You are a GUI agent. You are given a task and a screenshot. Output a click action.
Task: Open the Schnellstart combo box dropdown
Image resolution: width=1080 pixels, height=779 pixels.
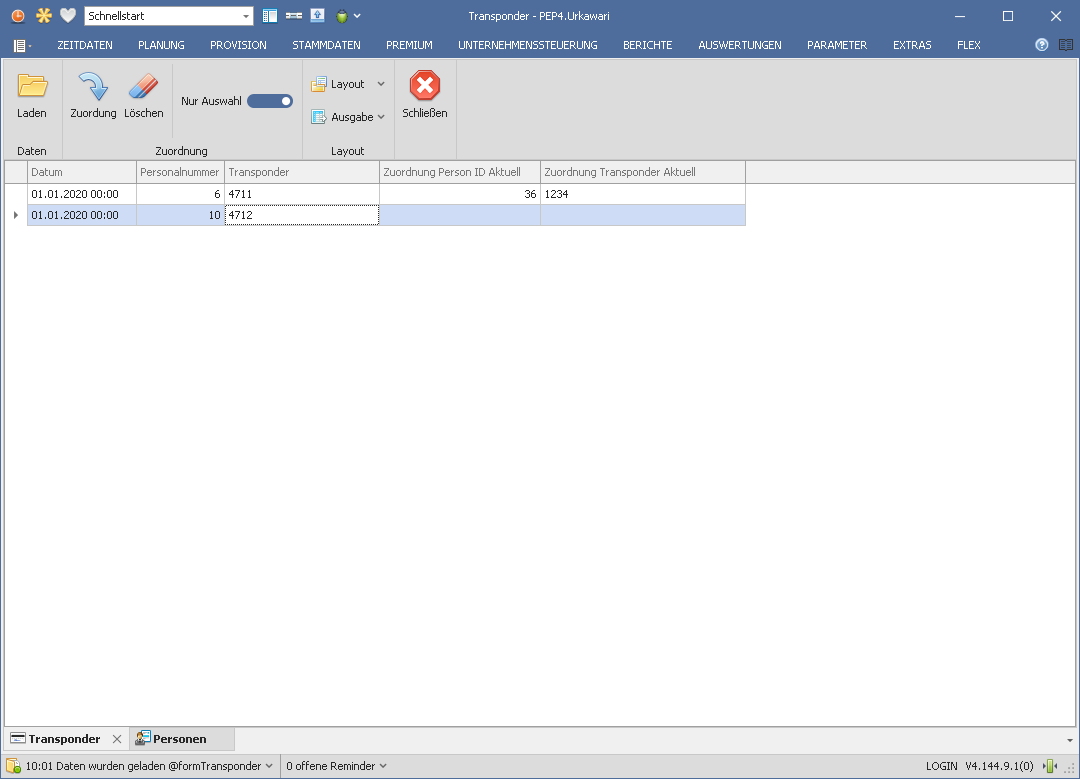pos(246,16)
